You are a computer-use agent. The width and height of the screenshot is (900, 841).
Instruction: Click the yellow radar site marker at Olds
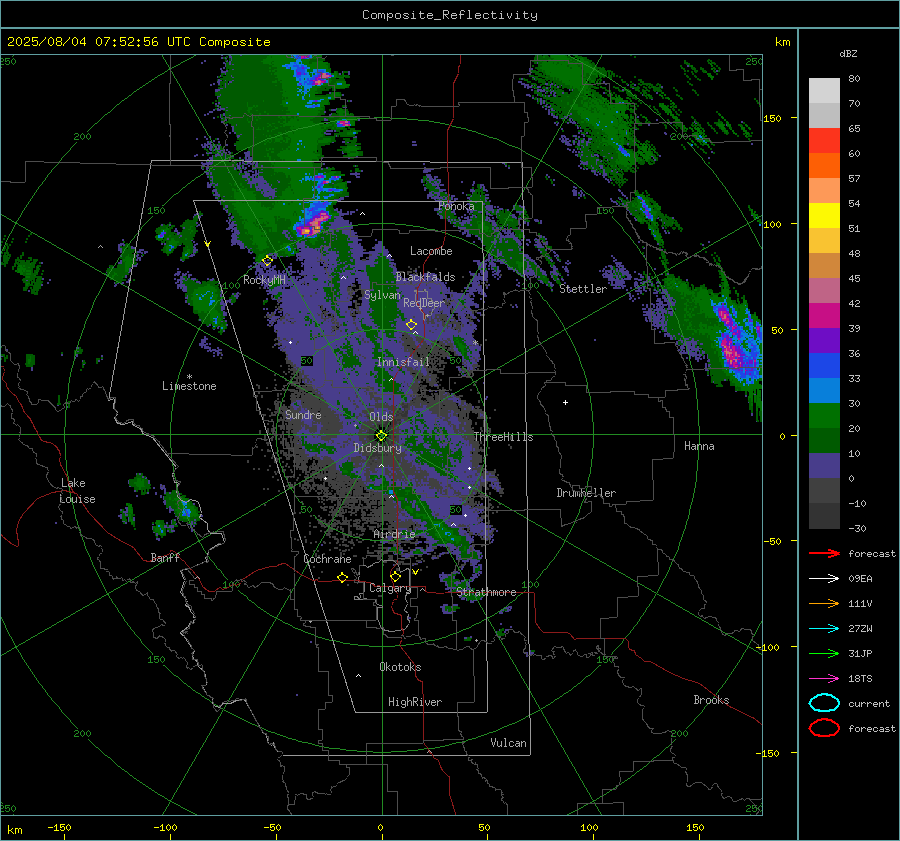[381, 435]
